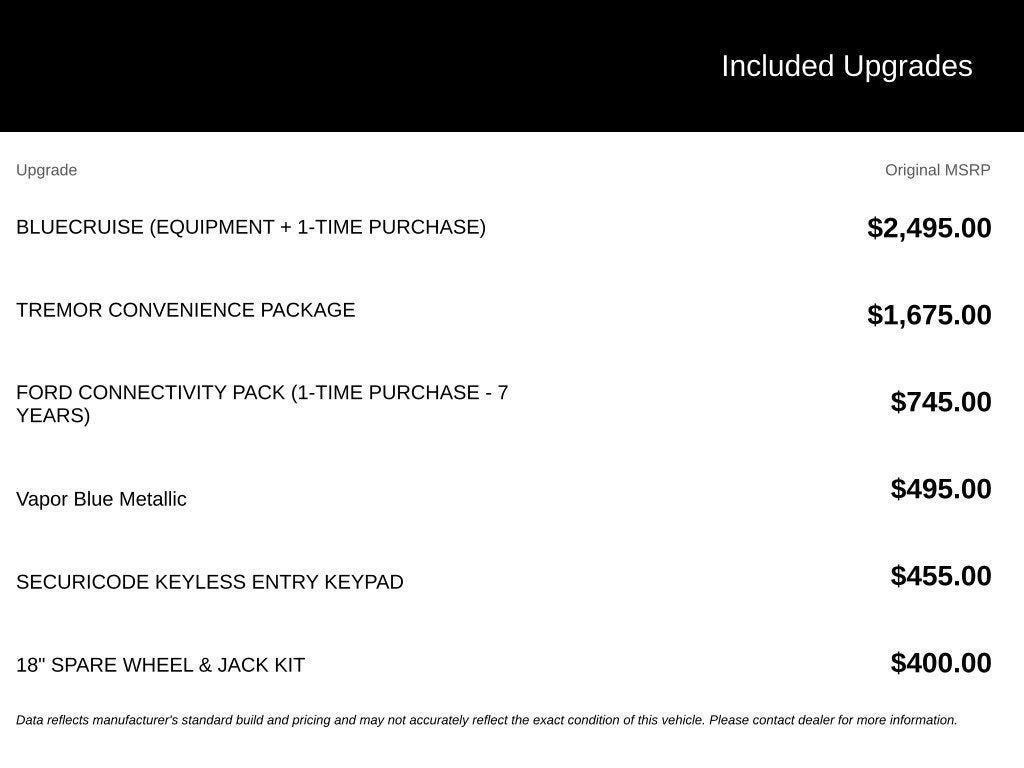Select the FORD CONNECTIVITY PACK entry
The height and width of the screenshot is (768, 1024).
(x=262, y=404)
